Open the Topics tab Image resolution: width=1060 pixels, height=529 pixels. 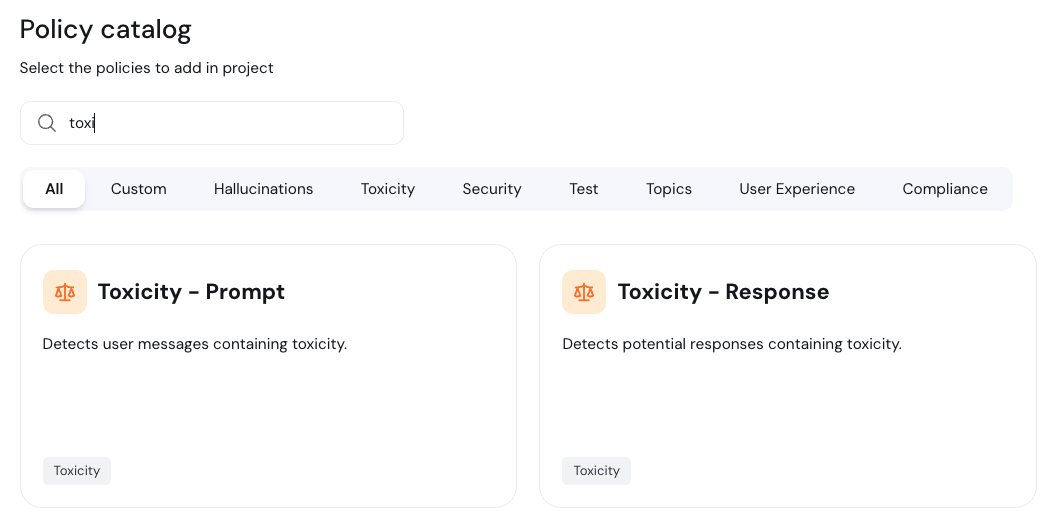(669, 189)
